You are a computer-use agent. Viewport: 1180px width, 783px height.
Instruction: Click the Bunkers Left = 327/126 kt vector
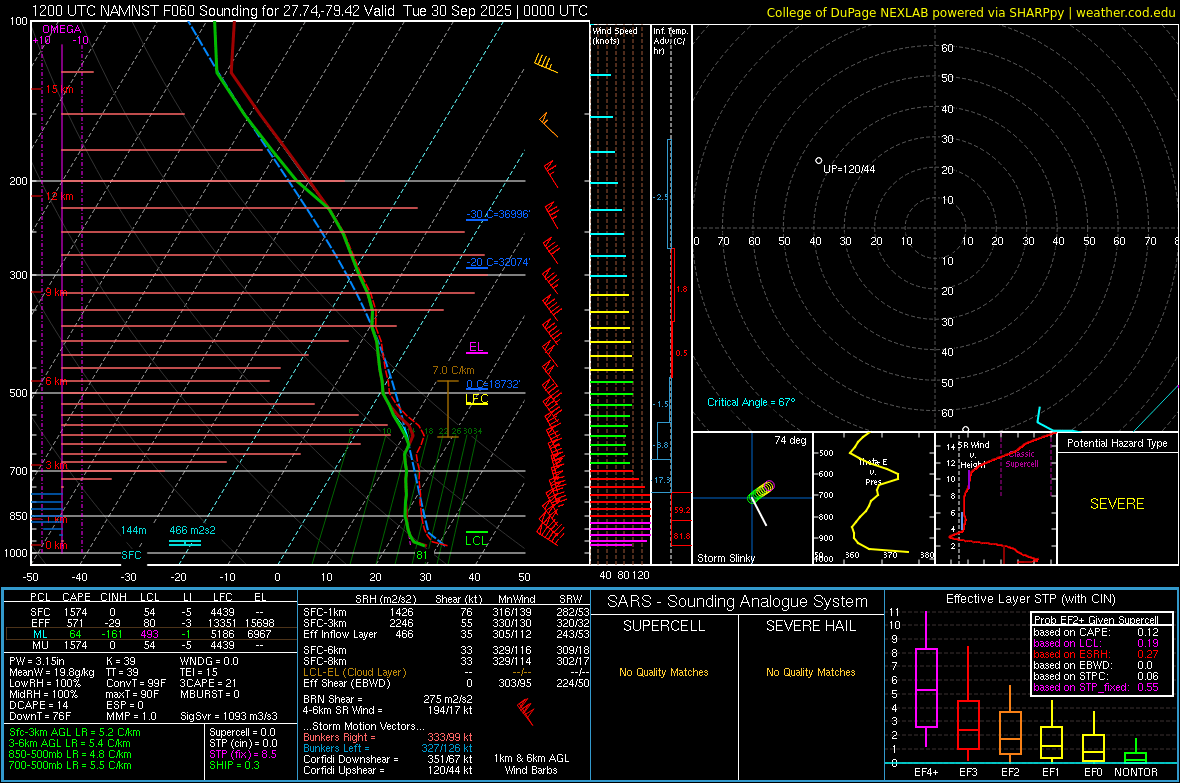[x=388, y=748]
